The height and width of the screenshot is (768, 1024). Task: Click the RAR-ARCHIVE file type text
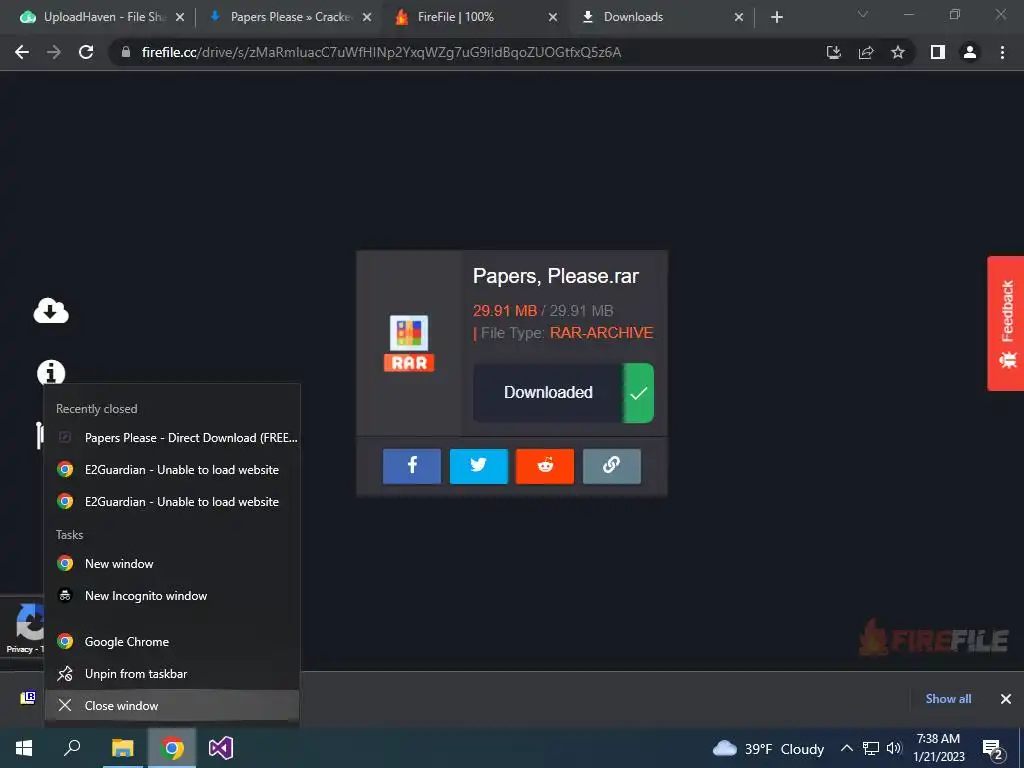pos(601,332)
